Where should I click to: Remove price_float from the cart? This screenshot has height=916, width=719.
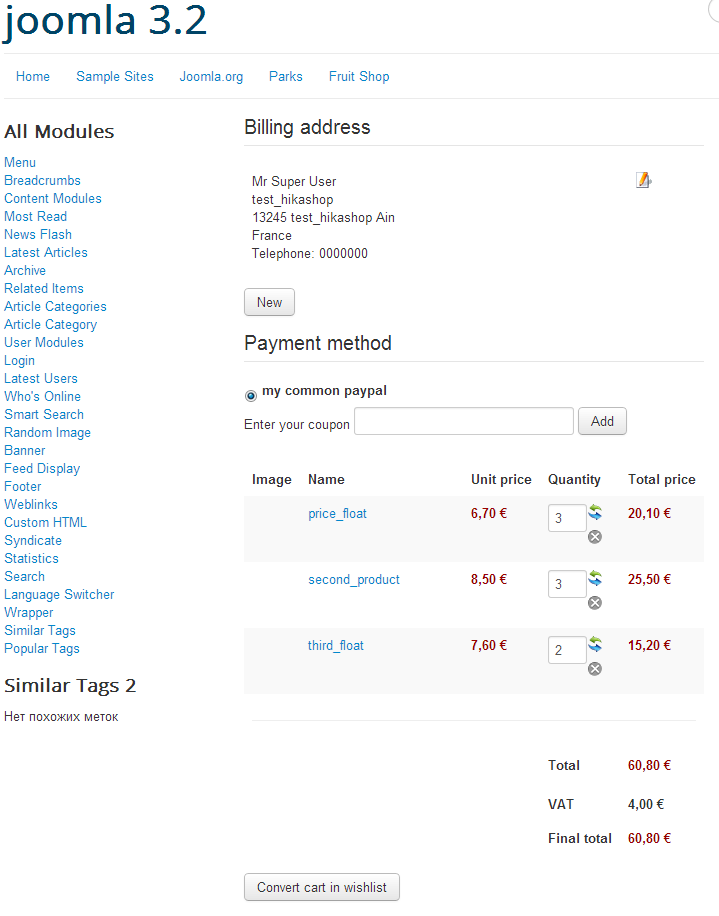pos(595,537)
